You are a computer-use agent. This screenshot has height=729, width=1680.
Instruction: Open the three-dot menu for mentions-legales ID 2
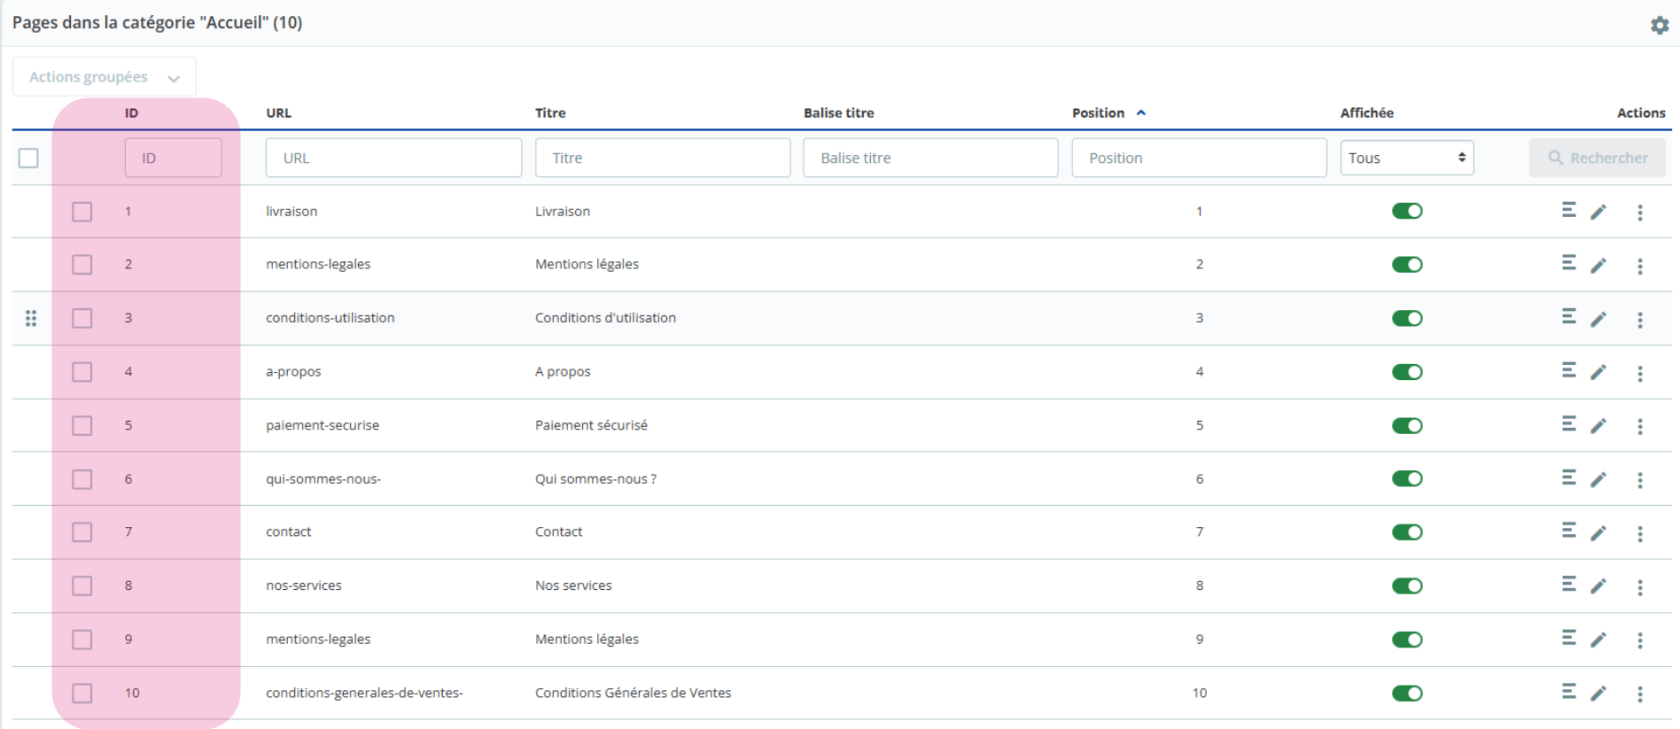[1640, 266]
